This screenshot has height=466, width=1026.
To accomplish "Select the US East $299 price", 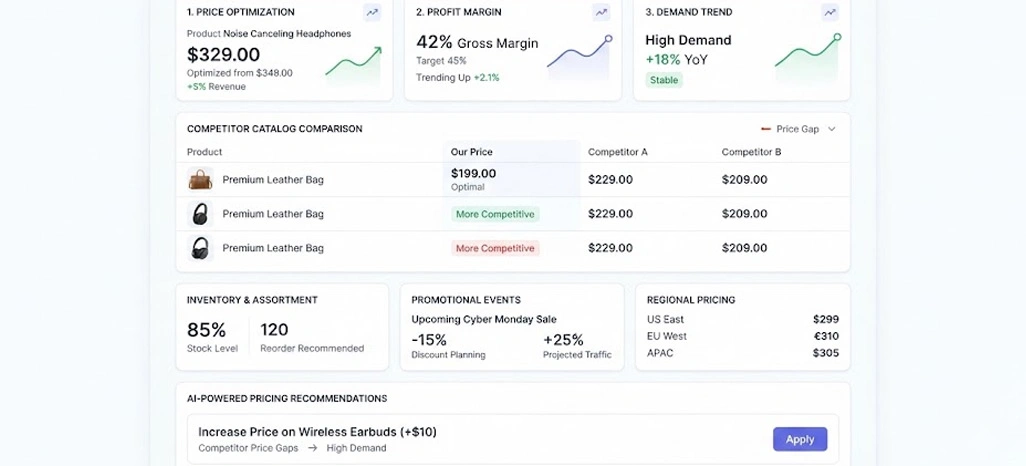I will click(x=826, y=319).
